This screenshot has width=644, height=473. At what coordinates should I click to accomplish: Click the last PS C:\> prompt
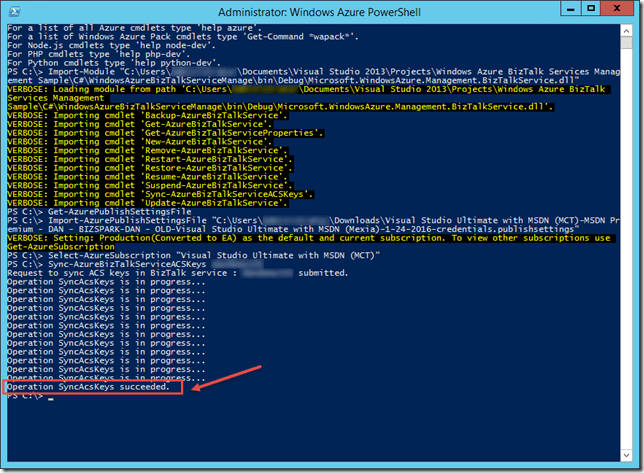pos(27,397)
